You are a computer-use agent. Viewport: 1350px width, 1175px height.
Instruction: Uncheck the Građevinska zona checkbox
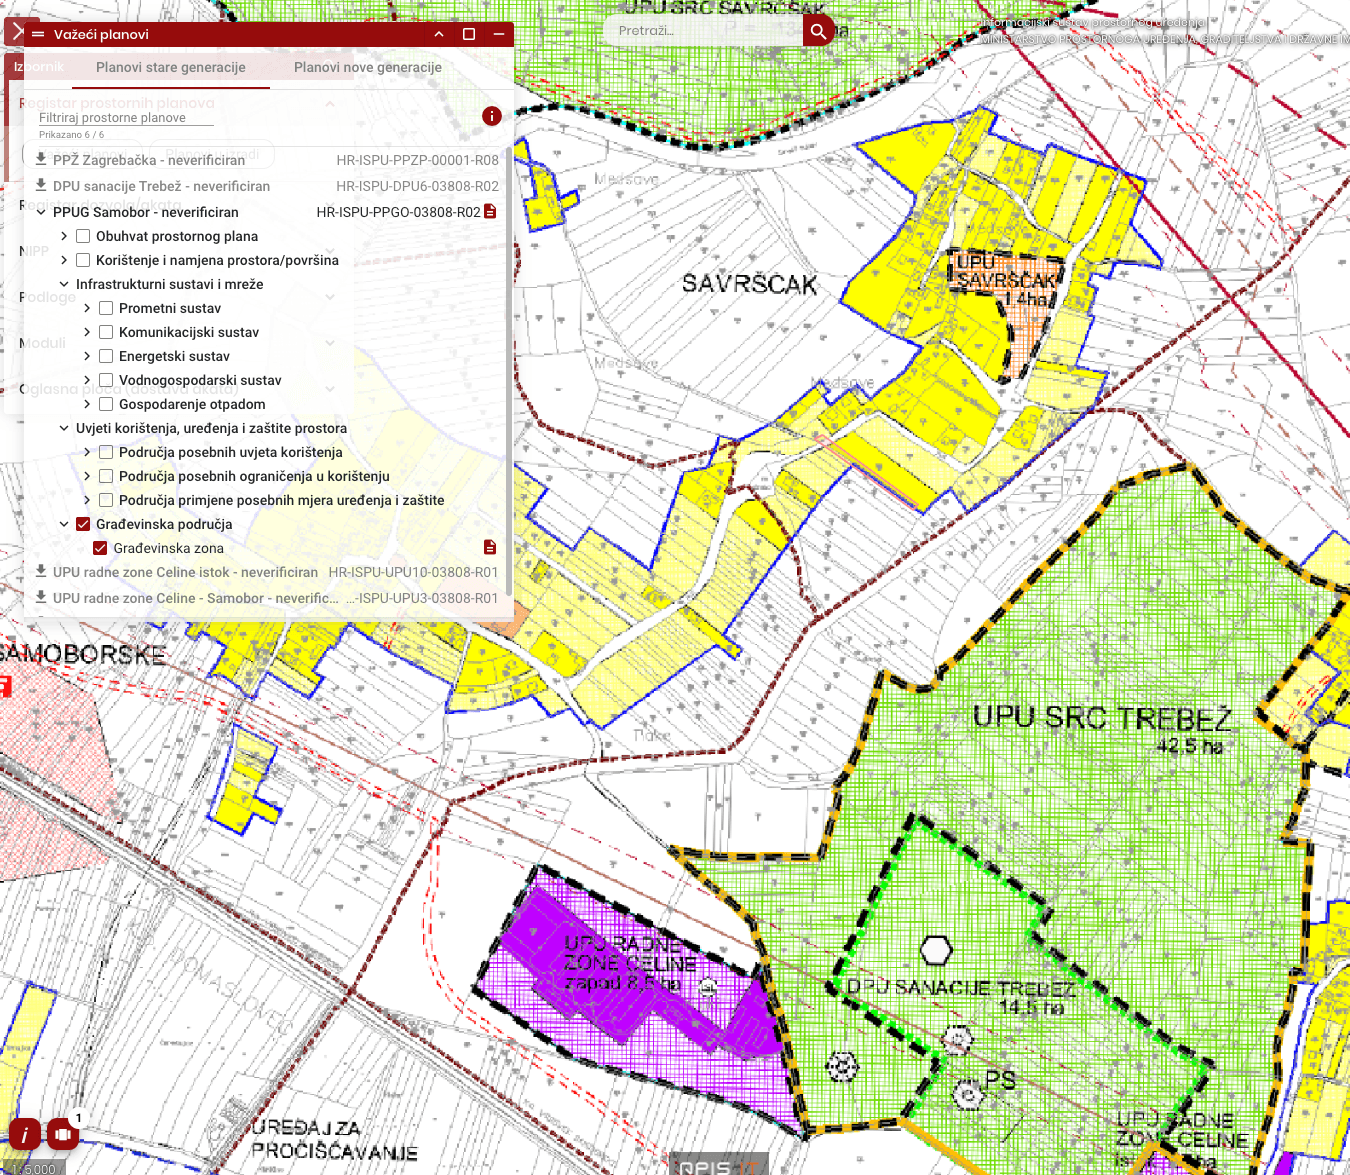click(x=100, y=548)
